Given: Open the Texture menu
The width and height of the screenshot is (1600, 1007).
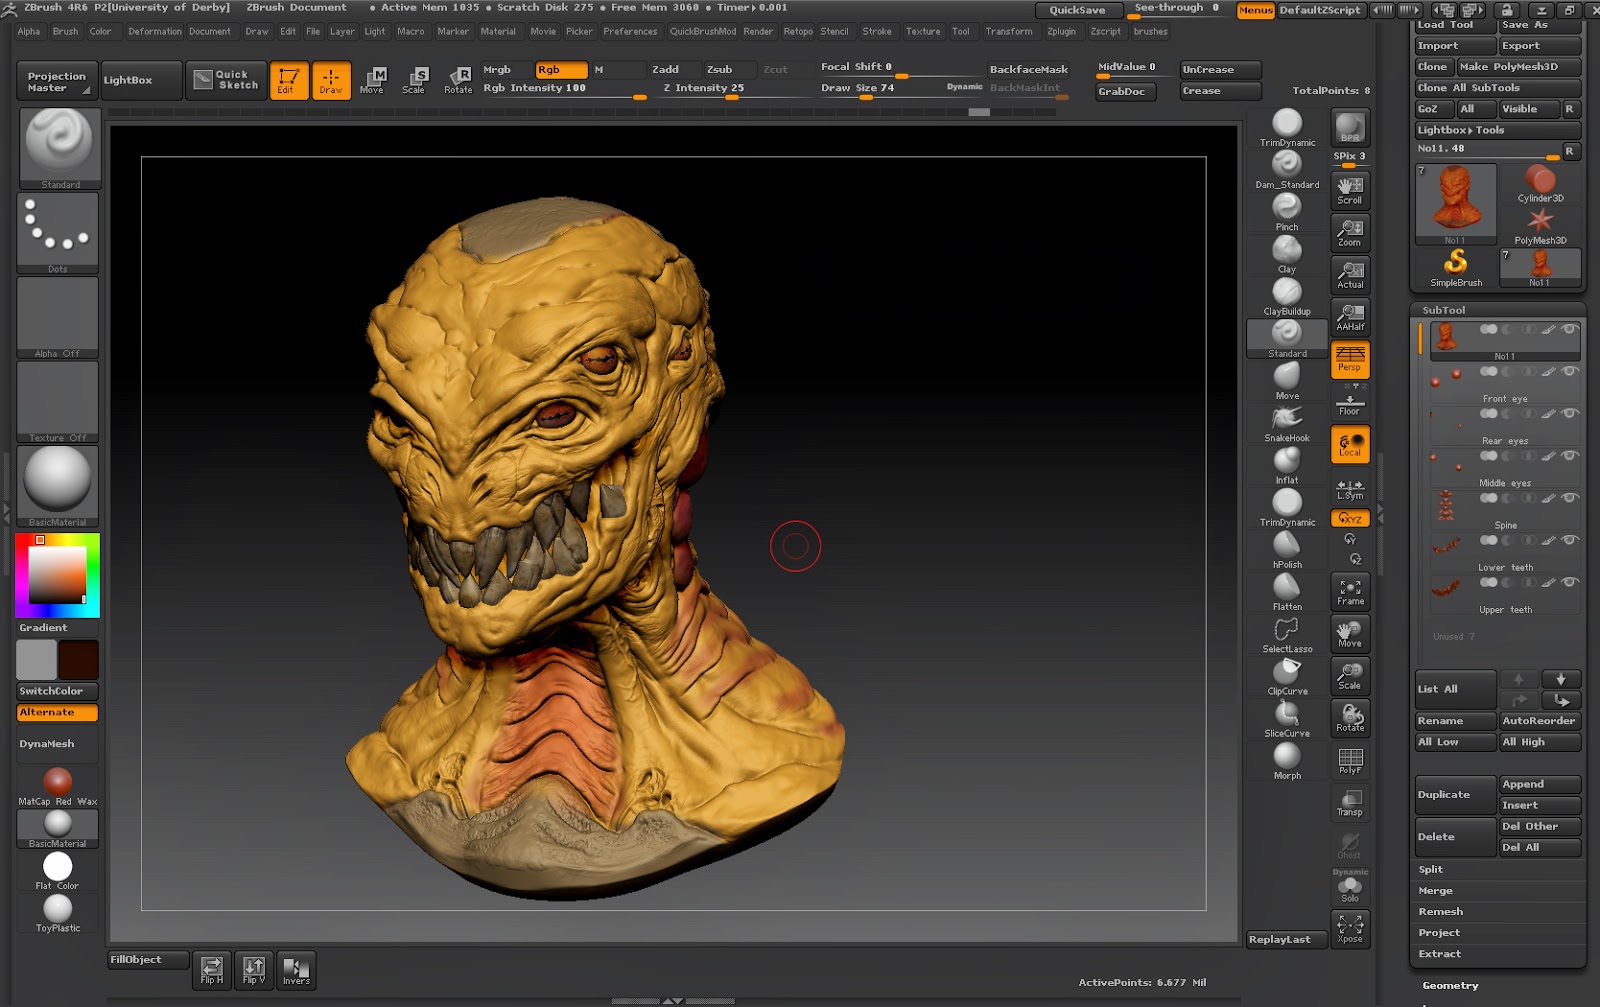Looking at the screenshot, I should coord(922,31).
